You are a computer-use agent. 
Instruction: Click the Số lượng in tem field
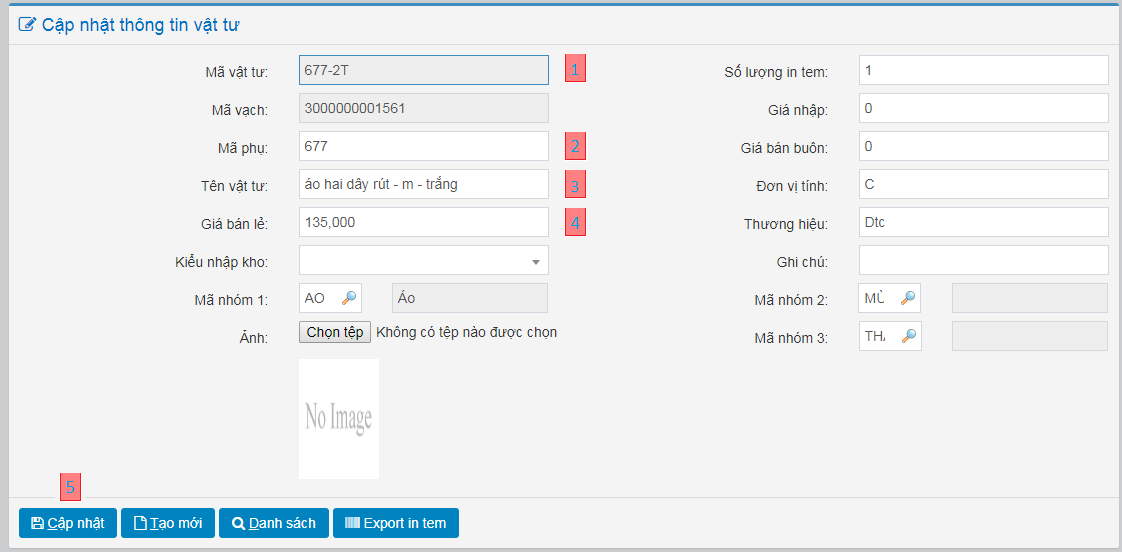[x=983, y=70]
